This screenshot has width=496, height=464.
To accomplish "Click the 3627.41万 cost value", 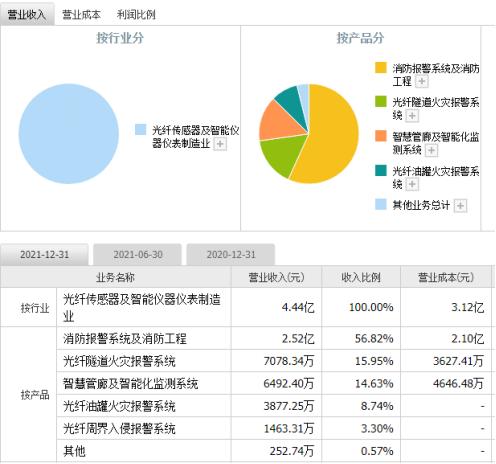I will pos(458,361).
